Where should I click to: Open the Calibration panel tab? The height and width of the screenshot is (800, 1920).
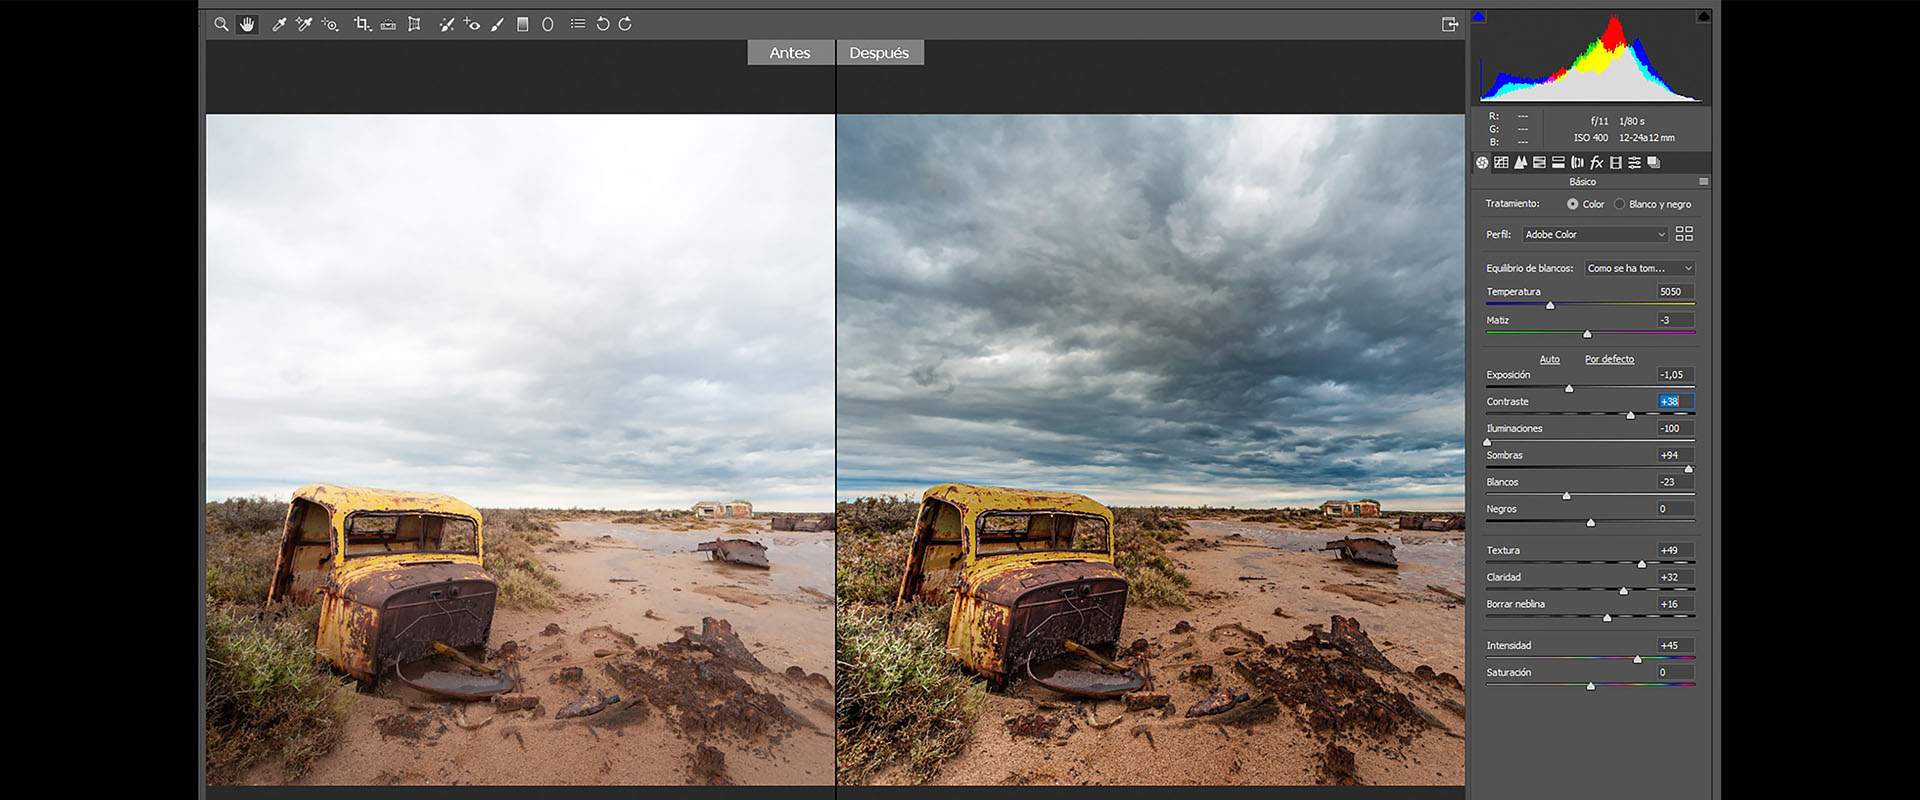pos(1616,162)
